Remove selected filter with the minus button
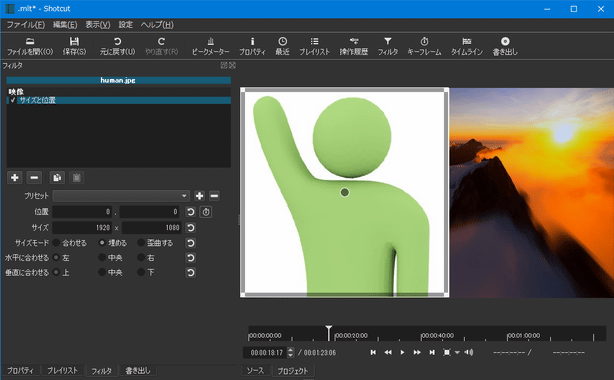The width and height of the screenshot is (614, 380). click(34, 177)
